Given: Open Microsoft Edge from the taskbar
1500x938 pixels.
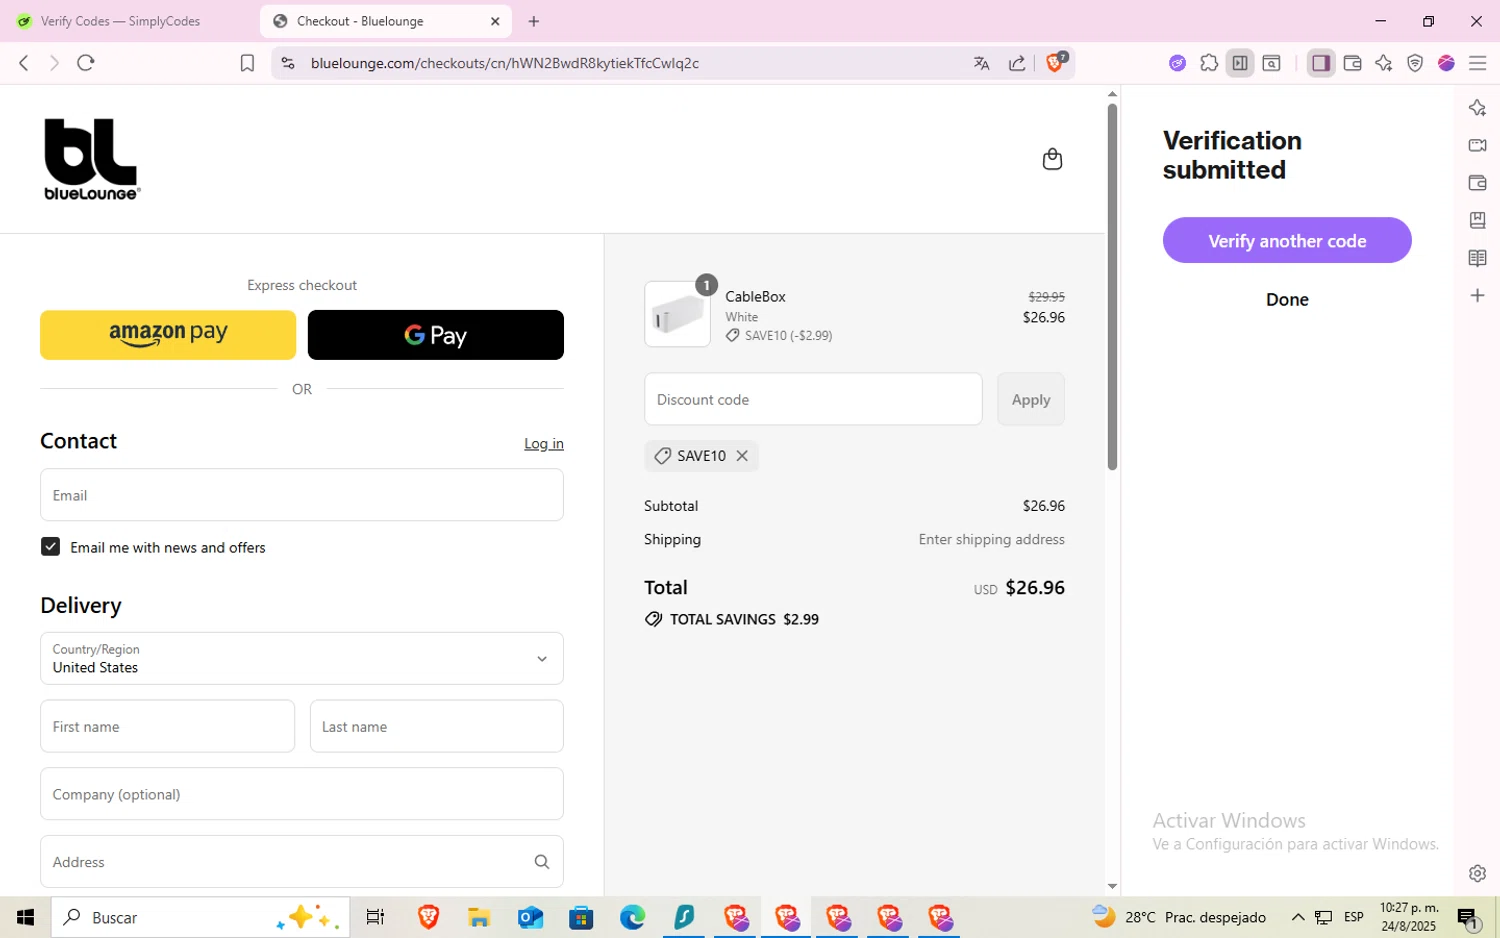Looking at the screenshot, I should pos(632,917).
